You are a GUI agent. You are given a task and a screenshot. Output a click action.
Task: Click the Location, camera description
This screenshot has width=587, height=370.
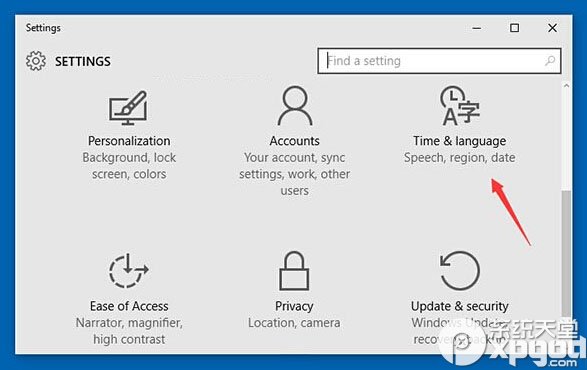pyautogui.click(x=294, y=323)
